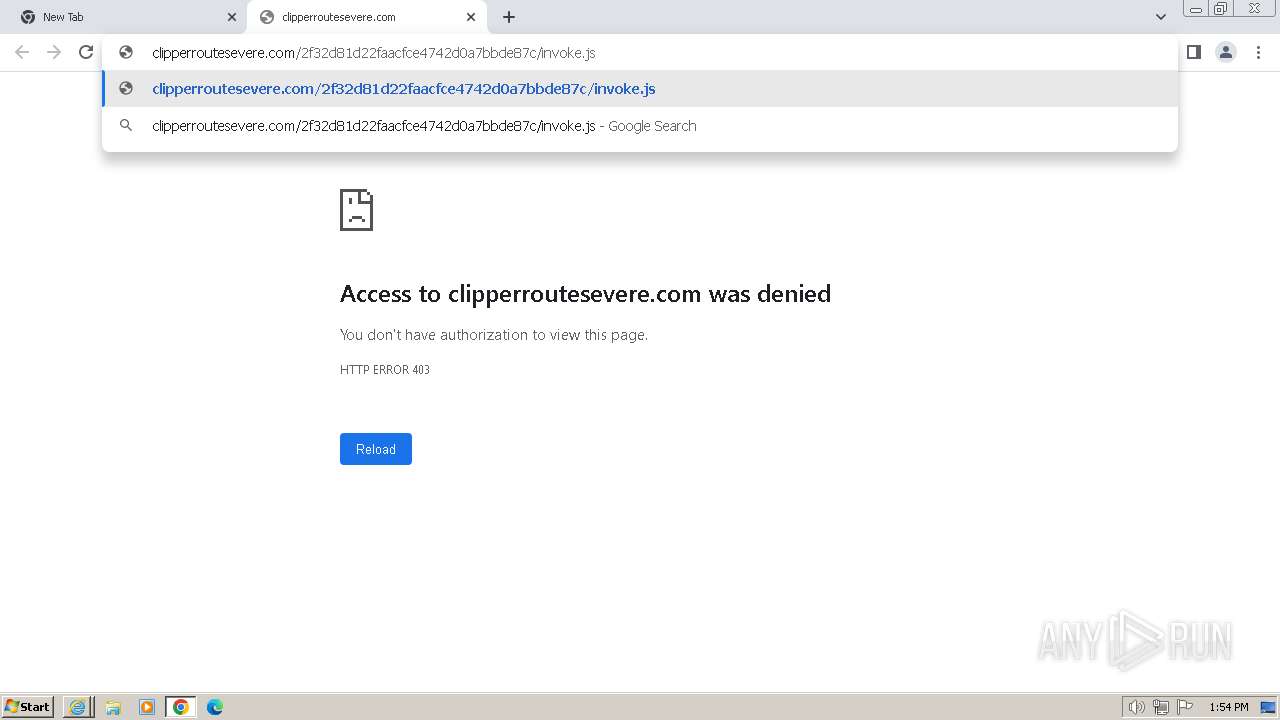
Task: Click the clock showing 1:54 PM
Action: pyautogui.click(x=1229, y=707)
